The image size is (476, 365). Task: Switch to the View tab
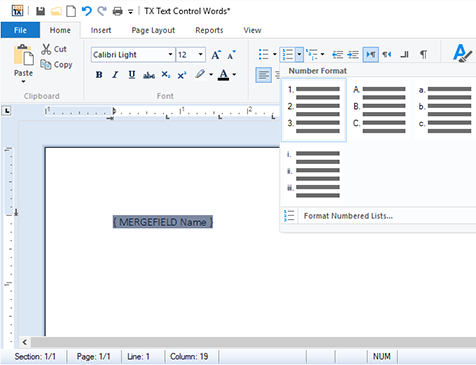252,30
